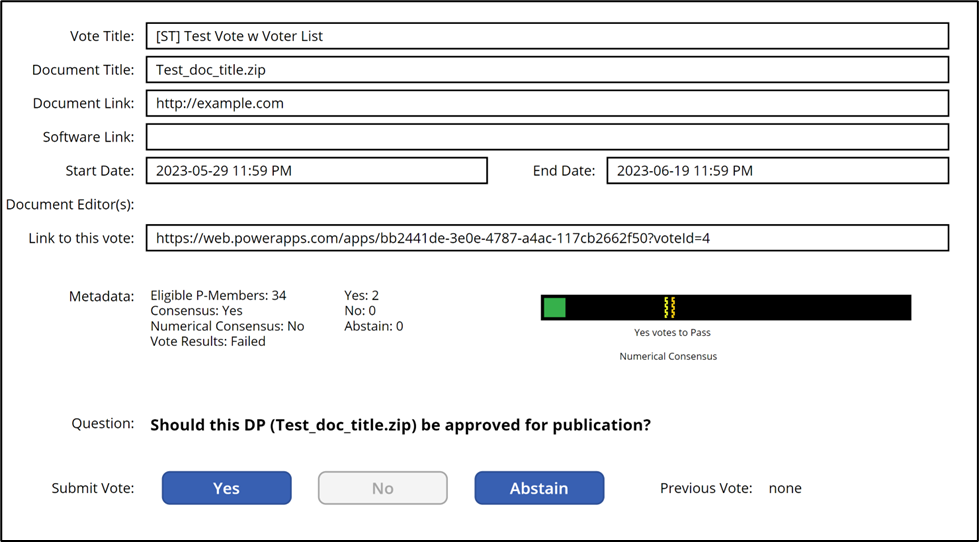Click the End Date field

tap(777, 171)
